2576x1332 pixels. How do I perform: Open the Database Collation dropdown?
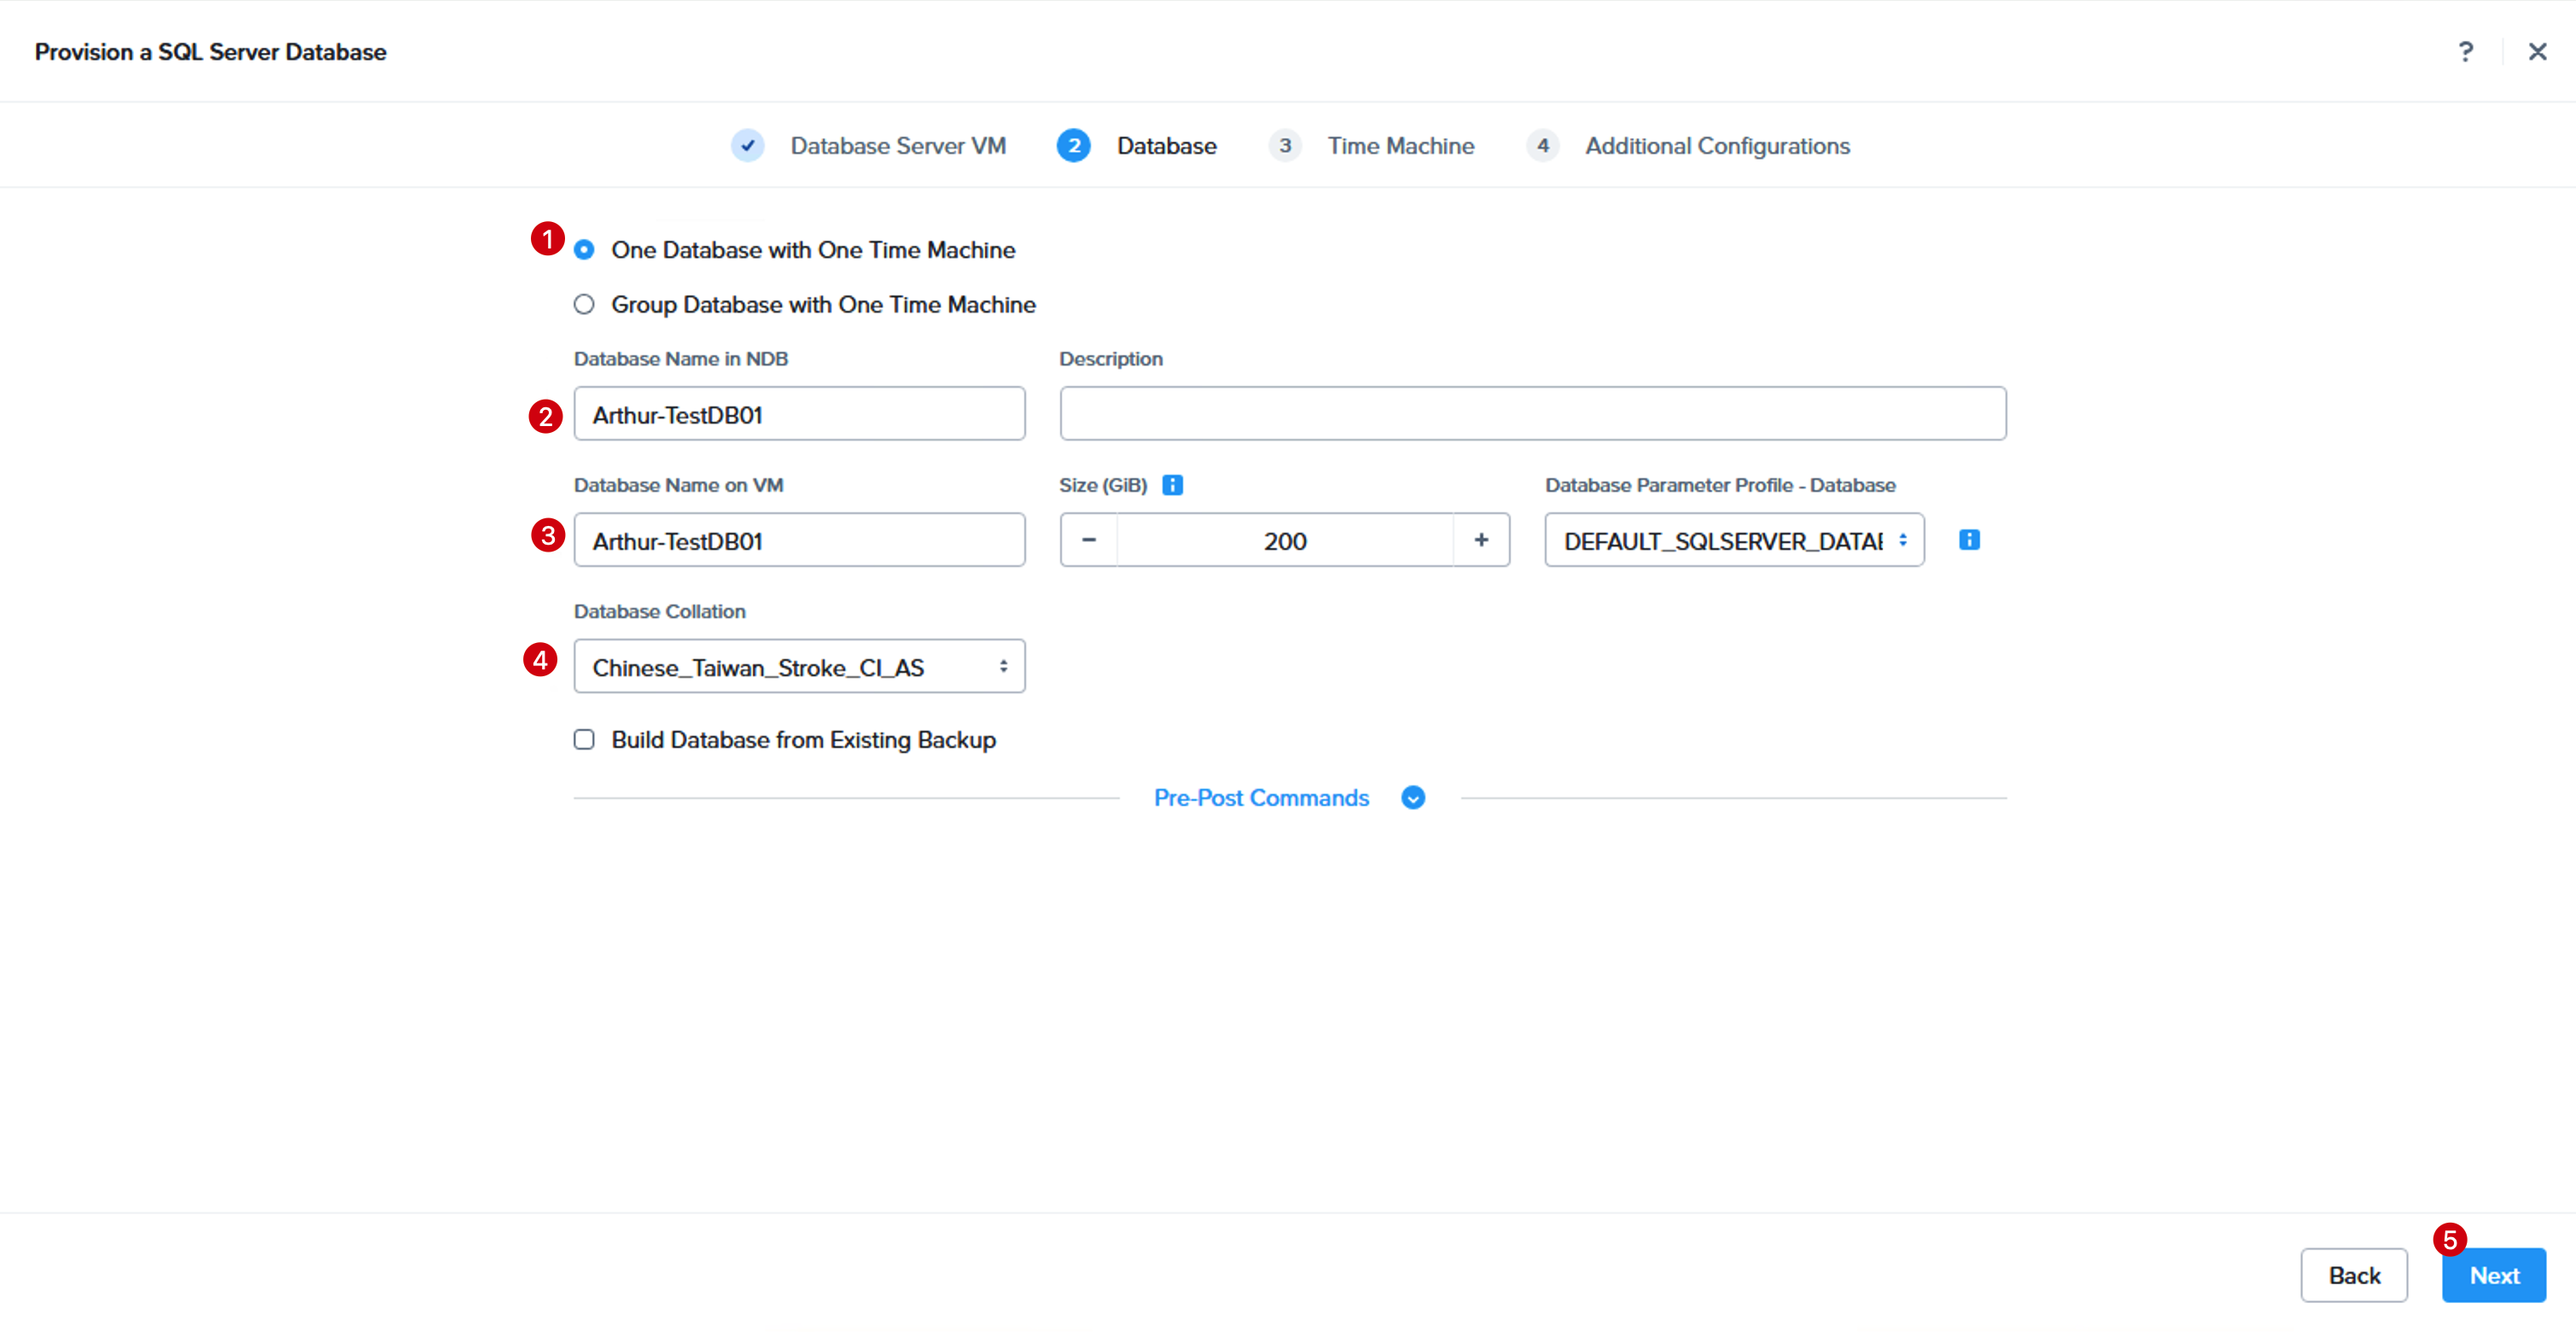pyautogui.click(x=799, y=666)
